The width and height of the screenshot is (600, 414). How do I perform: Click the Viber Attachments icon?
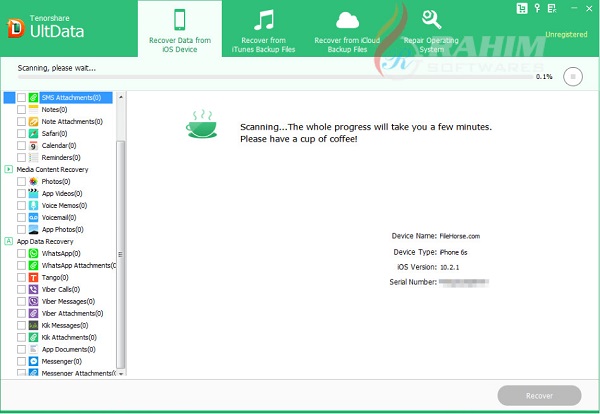[x=33, y=313]
